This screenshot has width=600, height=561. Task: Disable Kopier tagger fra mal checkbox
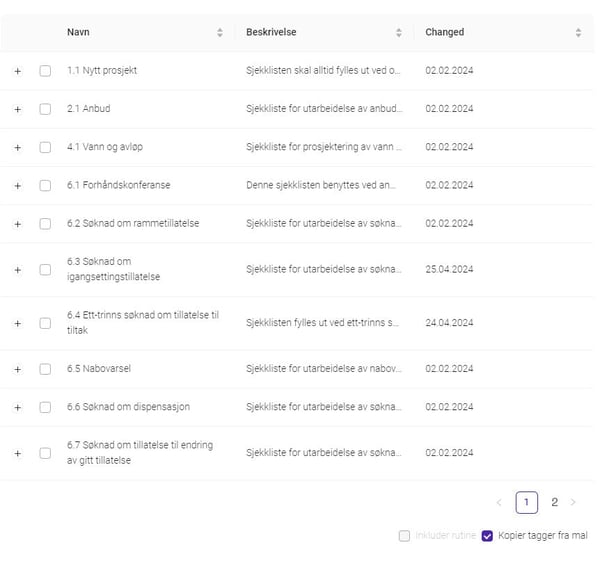tap(488, 536)
